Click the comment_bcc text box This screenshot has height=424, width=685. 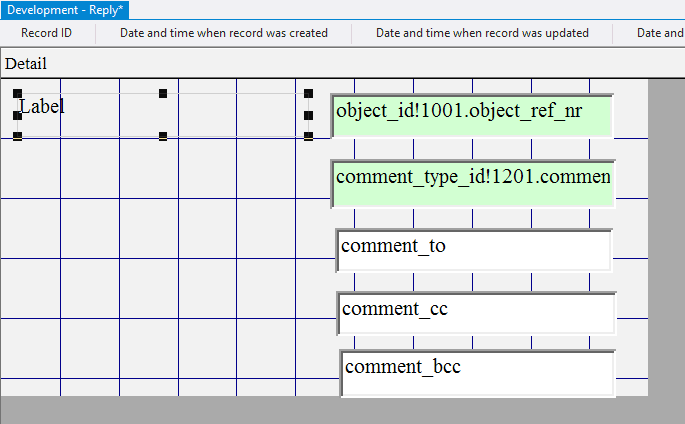point(477,372)
